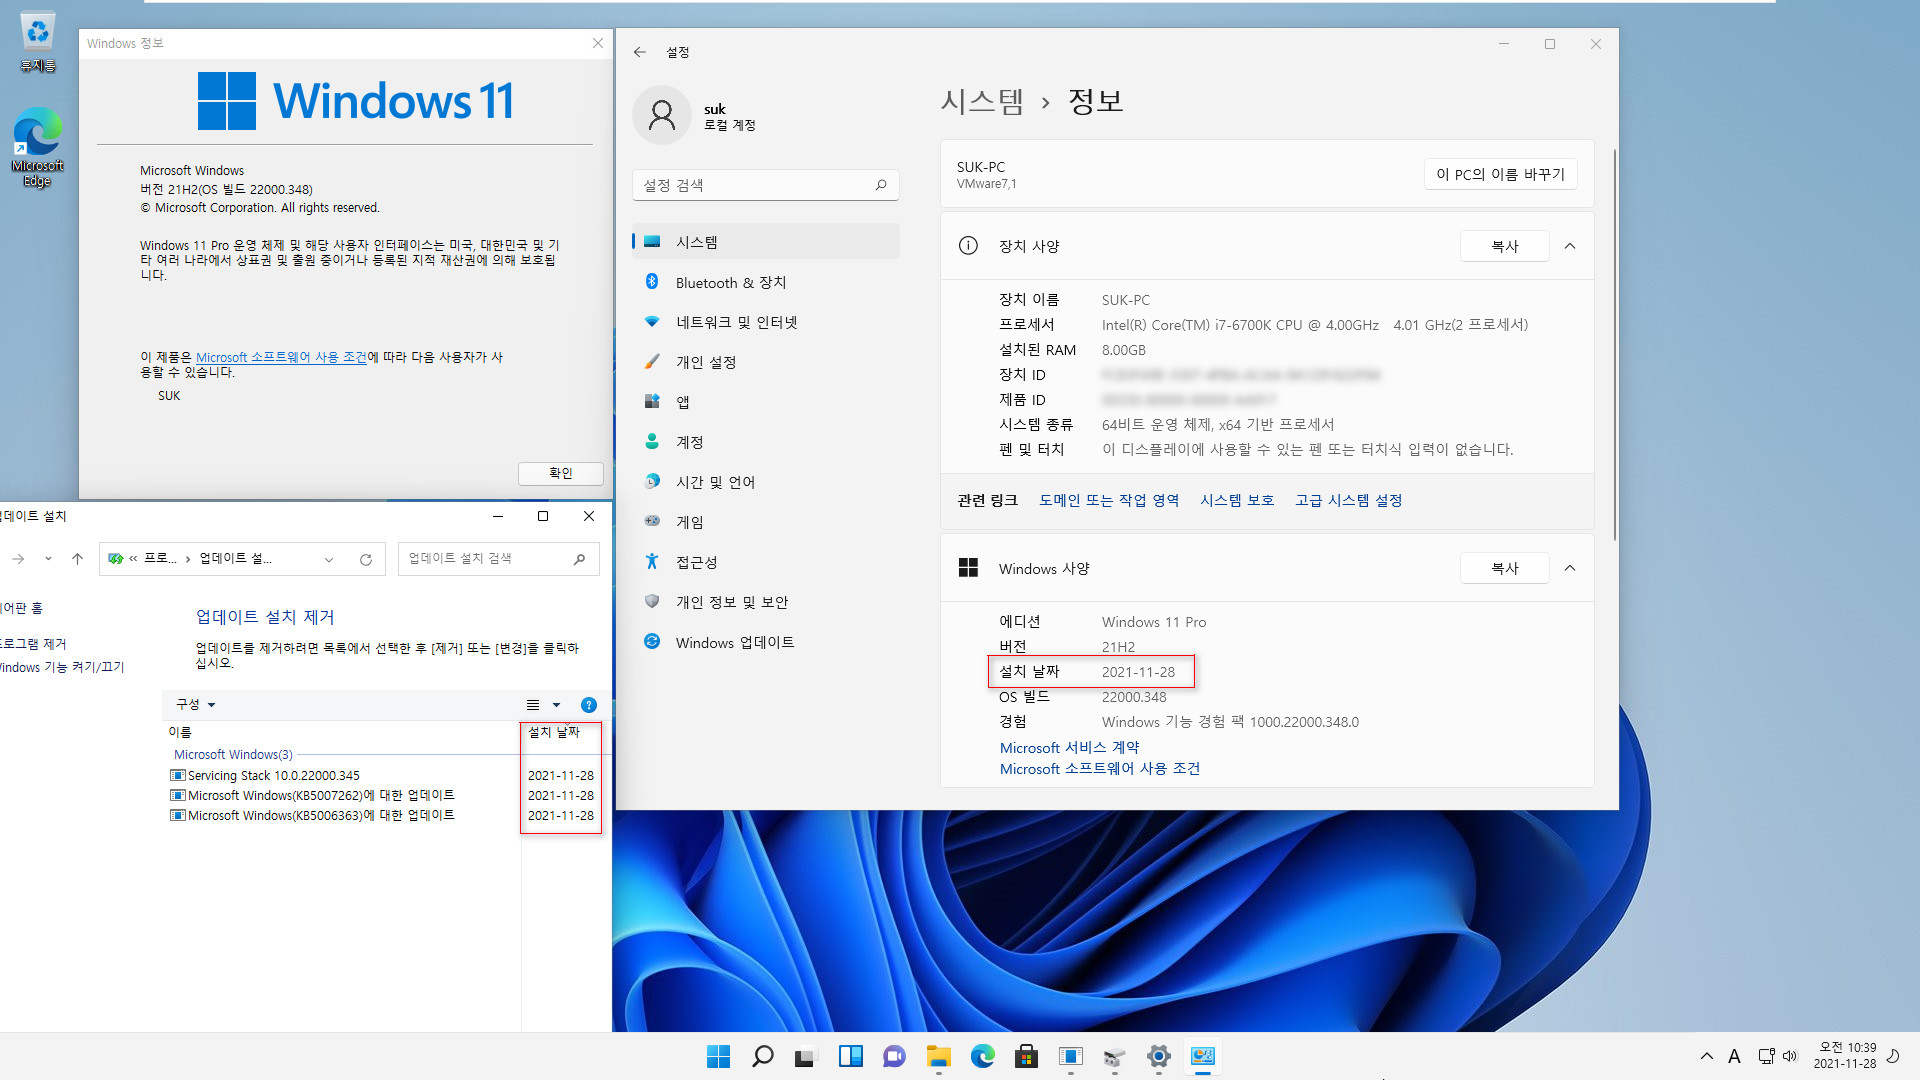
Task: Open 개인 설정 category
Action: [765, 362]
